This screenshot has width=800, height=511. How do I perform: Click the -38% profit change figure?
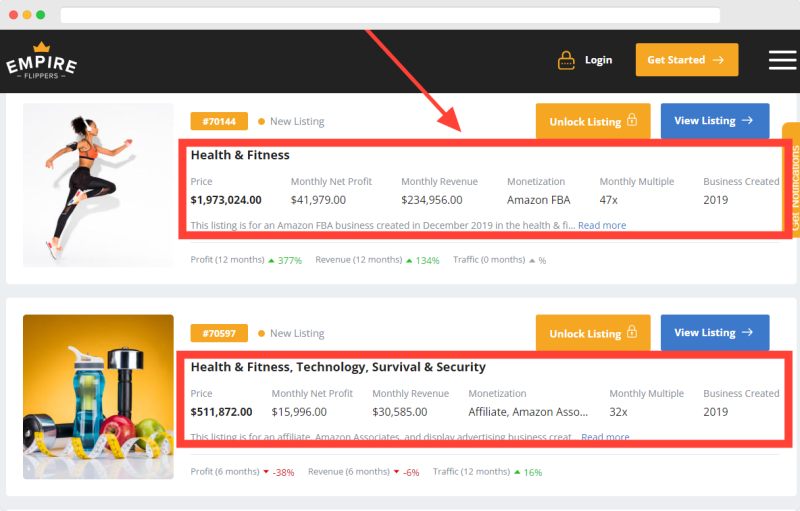[x=283, y=473]
